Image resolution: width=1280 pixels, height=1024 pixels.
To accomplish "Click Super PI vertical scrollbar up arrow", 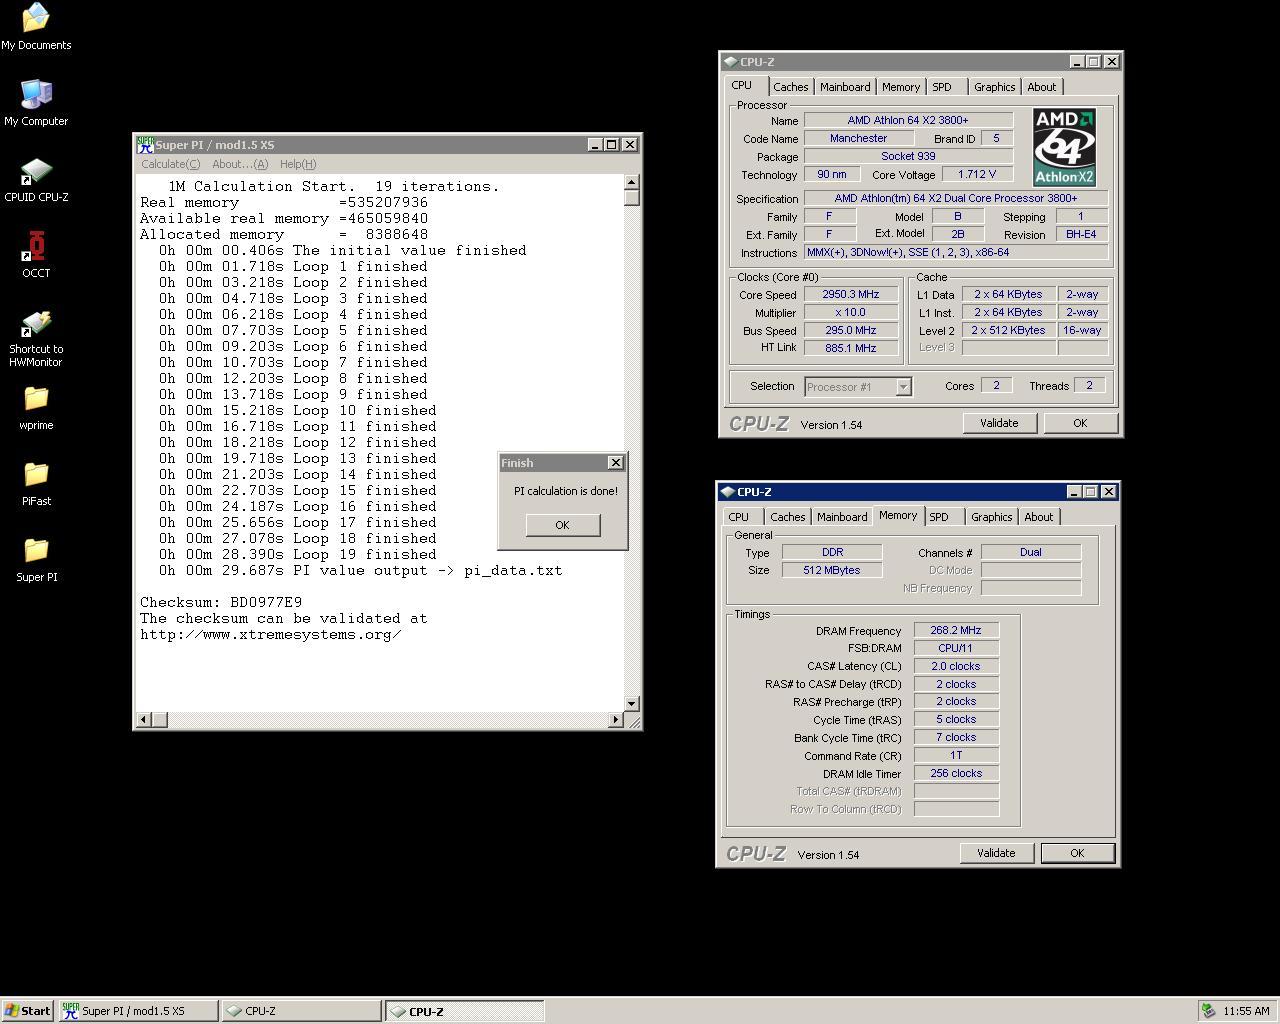I will coord(631,182).
